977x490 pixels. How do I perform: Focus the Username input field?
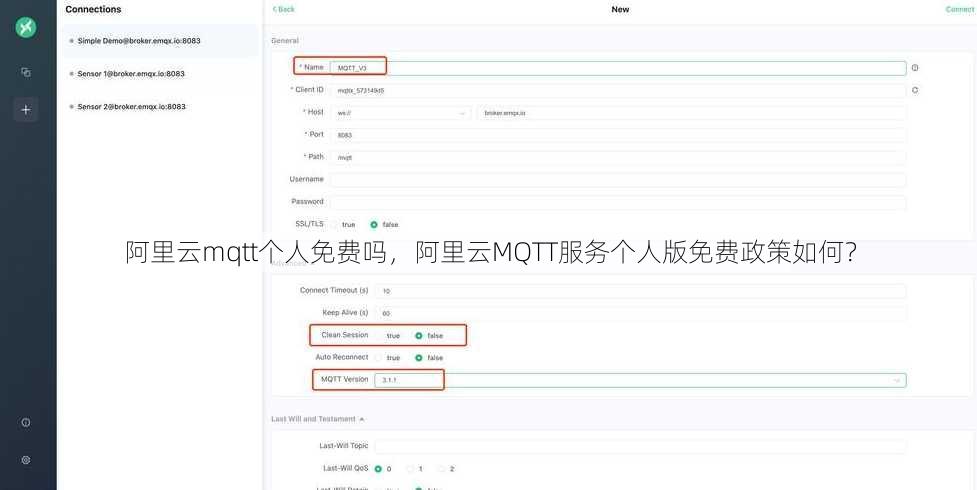(617, 180)
